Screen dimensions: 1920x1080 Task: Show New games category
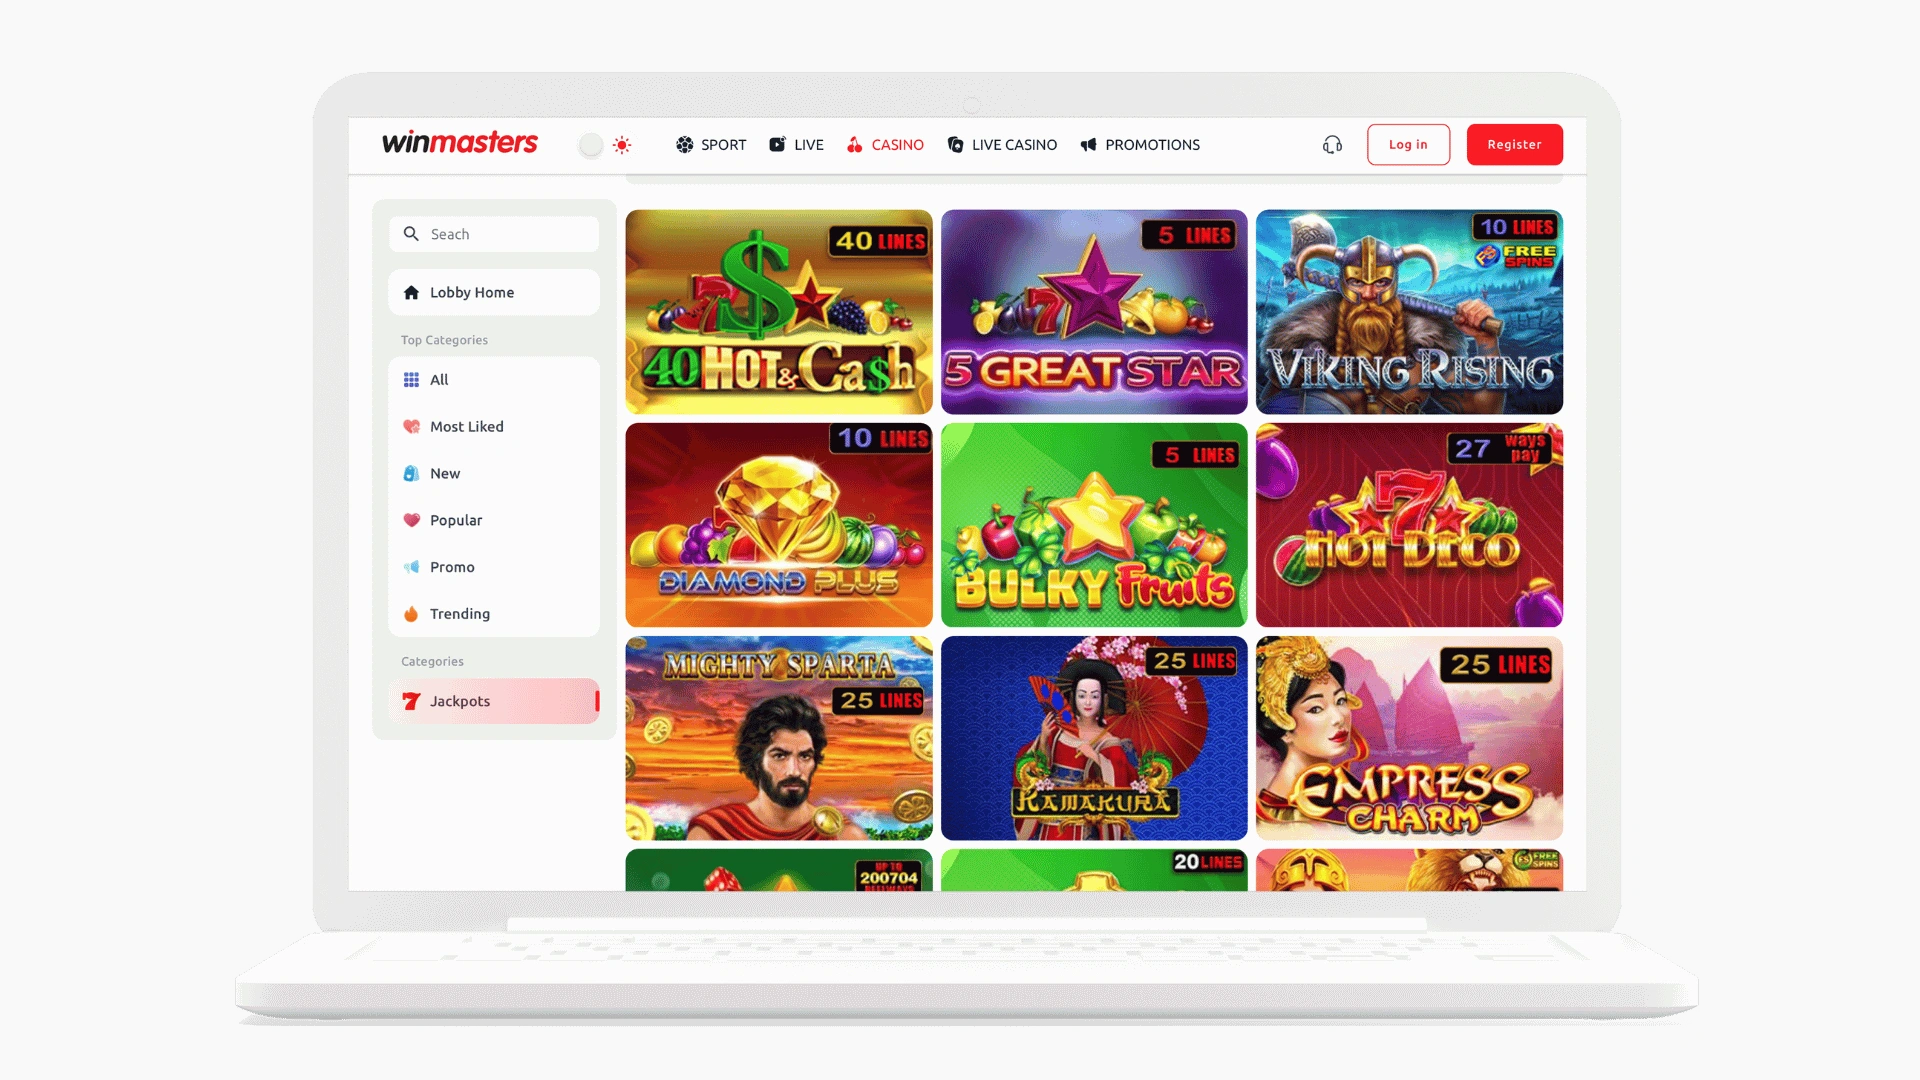pyautogui.click(x=444, y=474)
